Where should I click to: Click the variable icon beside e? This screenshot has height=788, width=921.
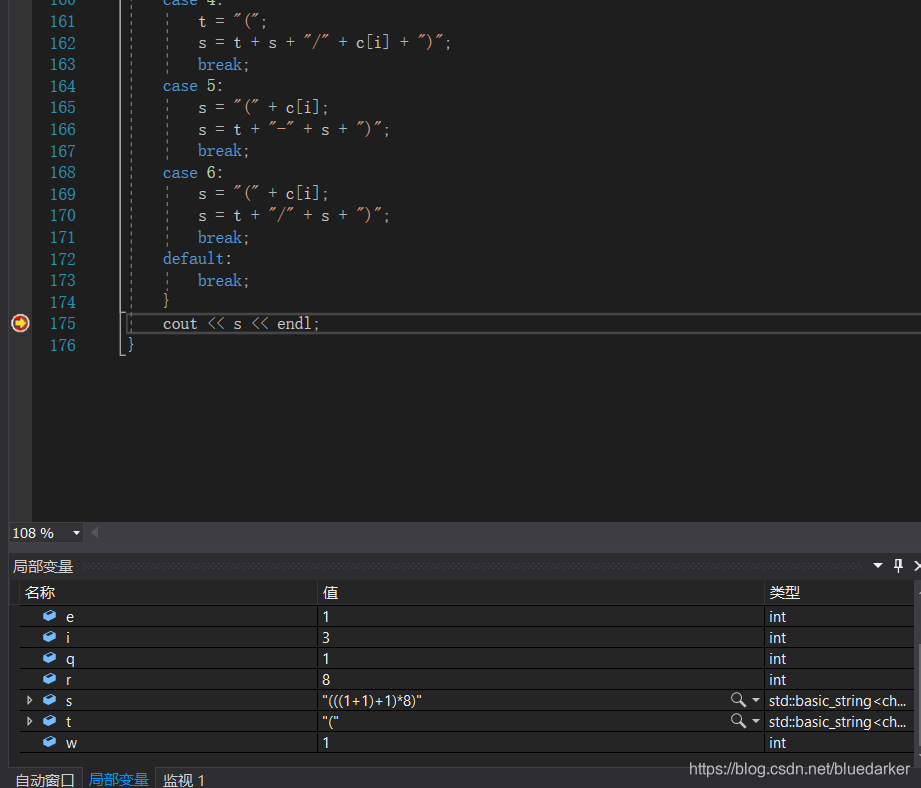(x=49, y=615)
